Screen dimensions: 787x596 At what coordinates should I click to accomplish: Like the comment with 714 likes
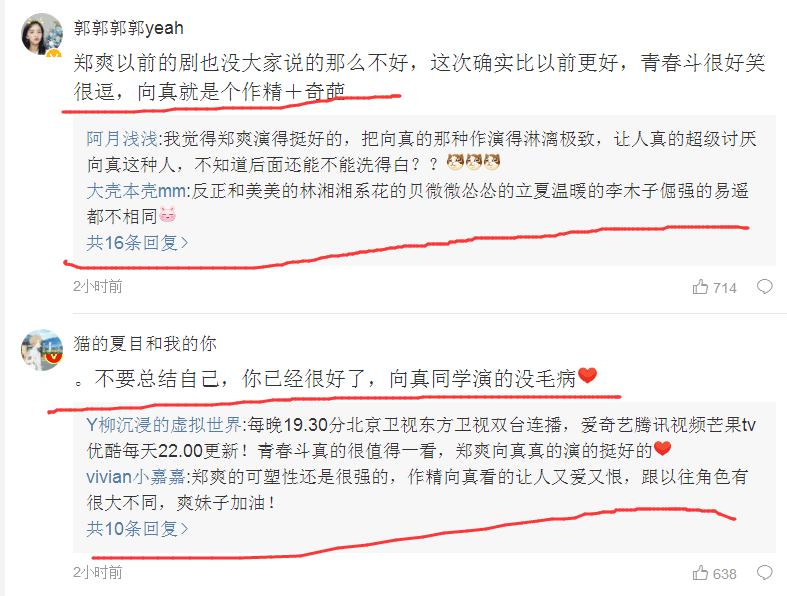coord(700,287)
